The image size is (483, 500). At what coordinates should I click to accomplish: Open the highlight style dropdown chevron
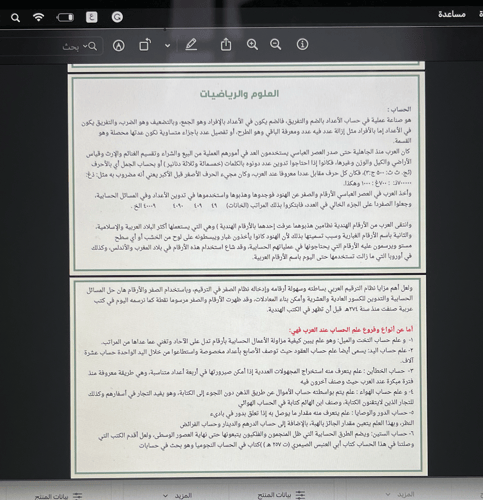click(x=168, y=46)
